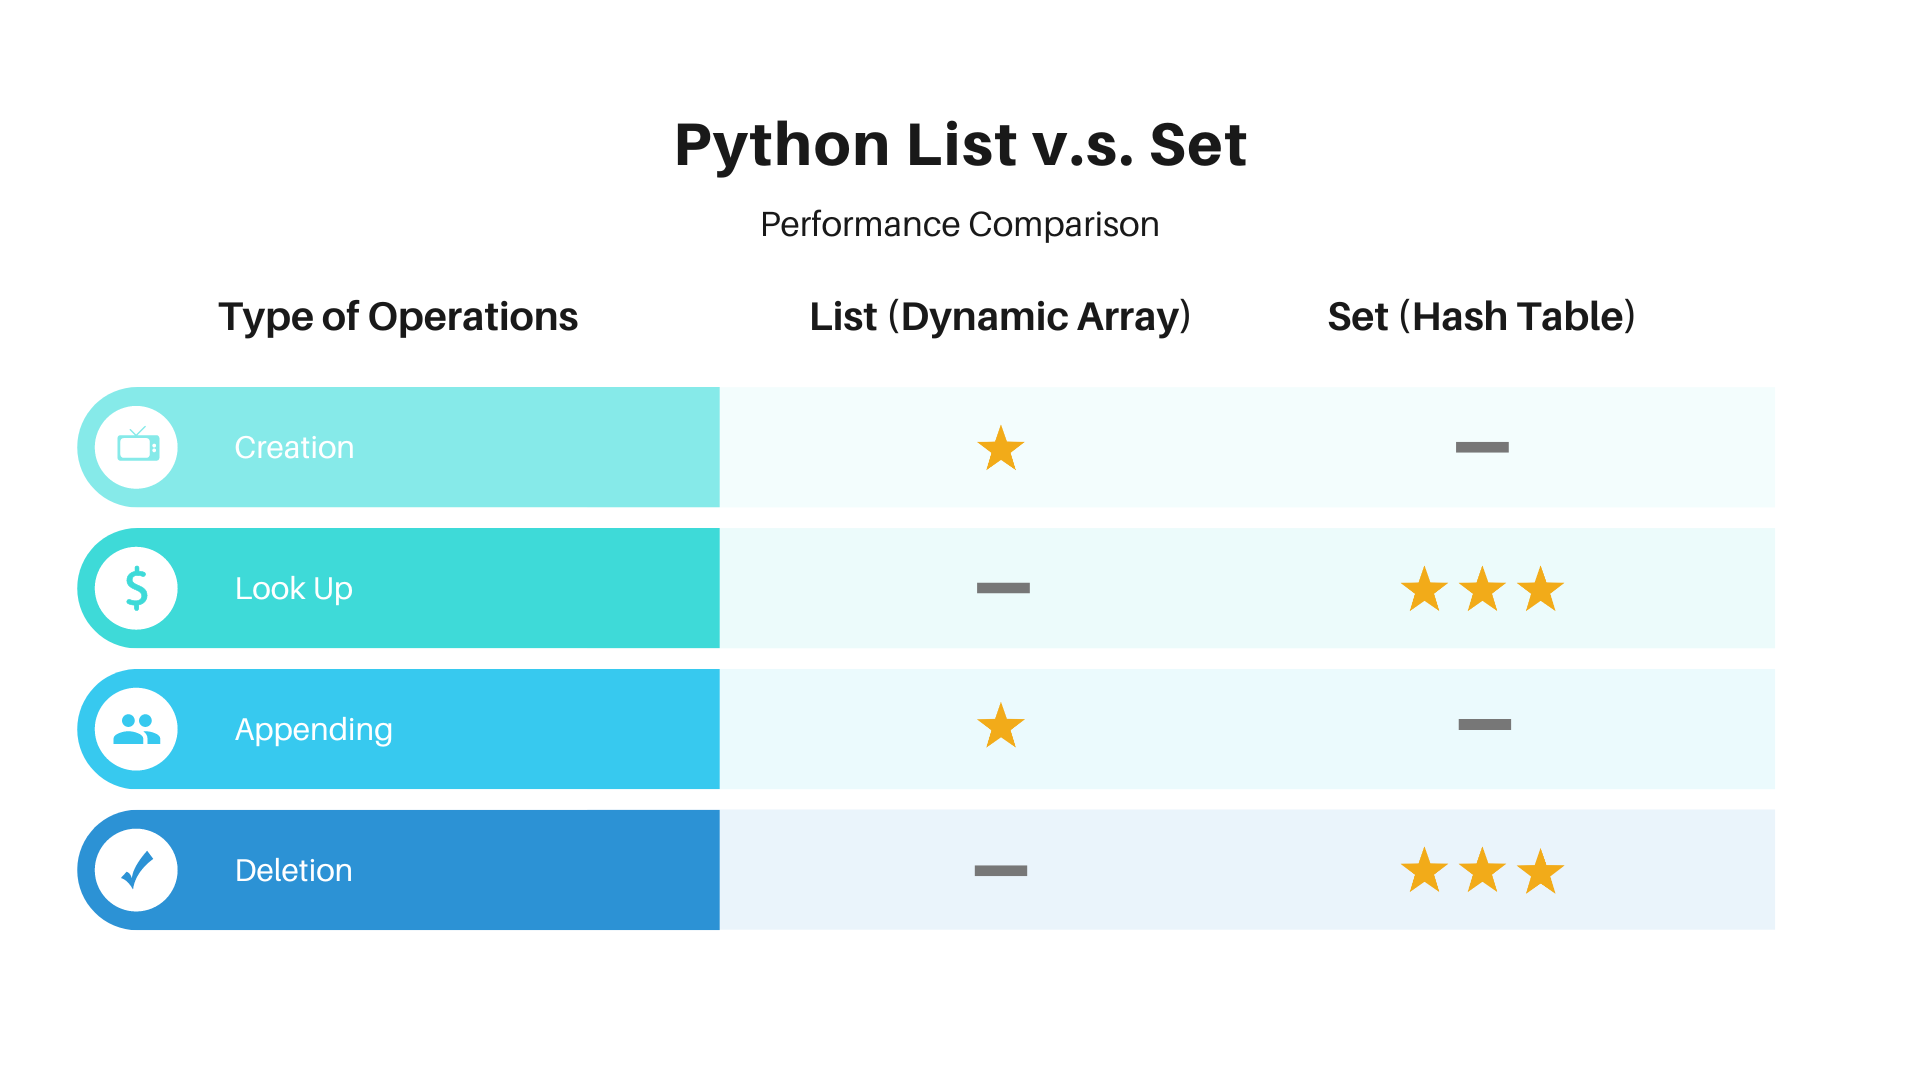This screenshot has height=1080, width=1920.
Task: Click the middle star in the Look Up row
Action: pyautogui.click(x=1482, y=589)
